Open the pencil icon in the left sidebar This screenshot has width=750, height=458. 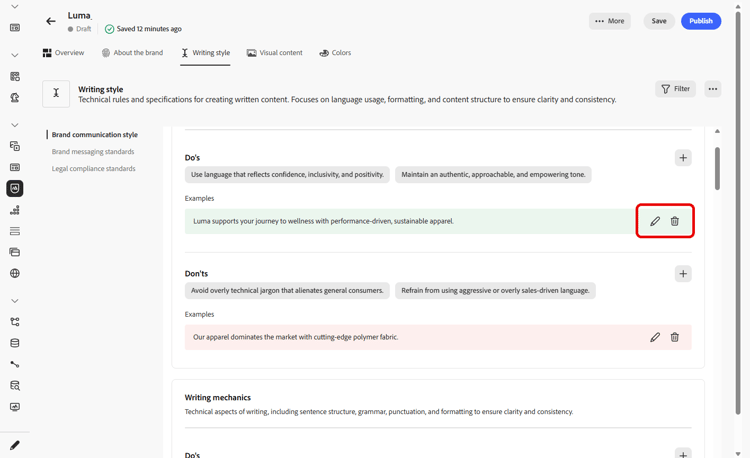pos(15,445)
